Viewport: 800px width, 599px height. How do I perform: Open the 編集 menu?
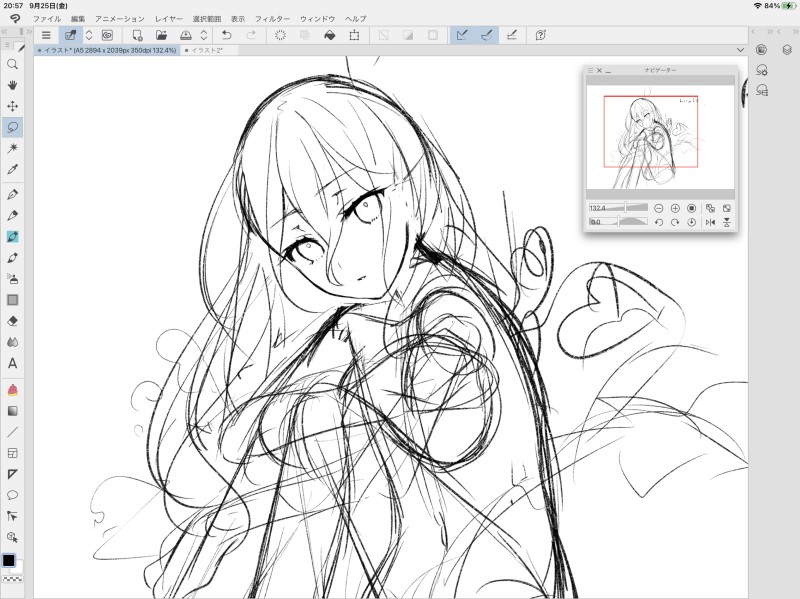click(78, 19)
